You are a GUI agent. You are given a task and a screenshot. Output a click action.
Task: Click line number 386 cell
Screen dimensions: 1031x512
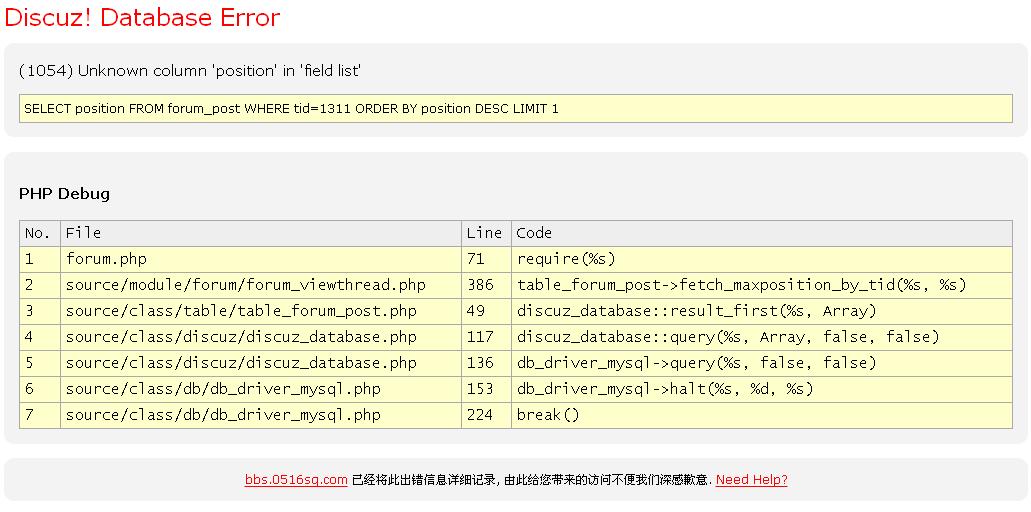[x=480, y=285]
